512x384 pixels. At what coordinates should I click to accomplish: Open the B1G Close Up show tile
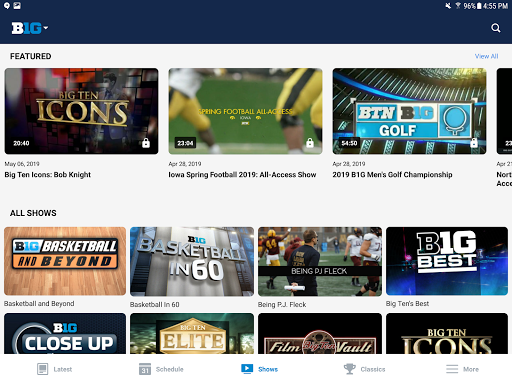(x=65, y=333)
